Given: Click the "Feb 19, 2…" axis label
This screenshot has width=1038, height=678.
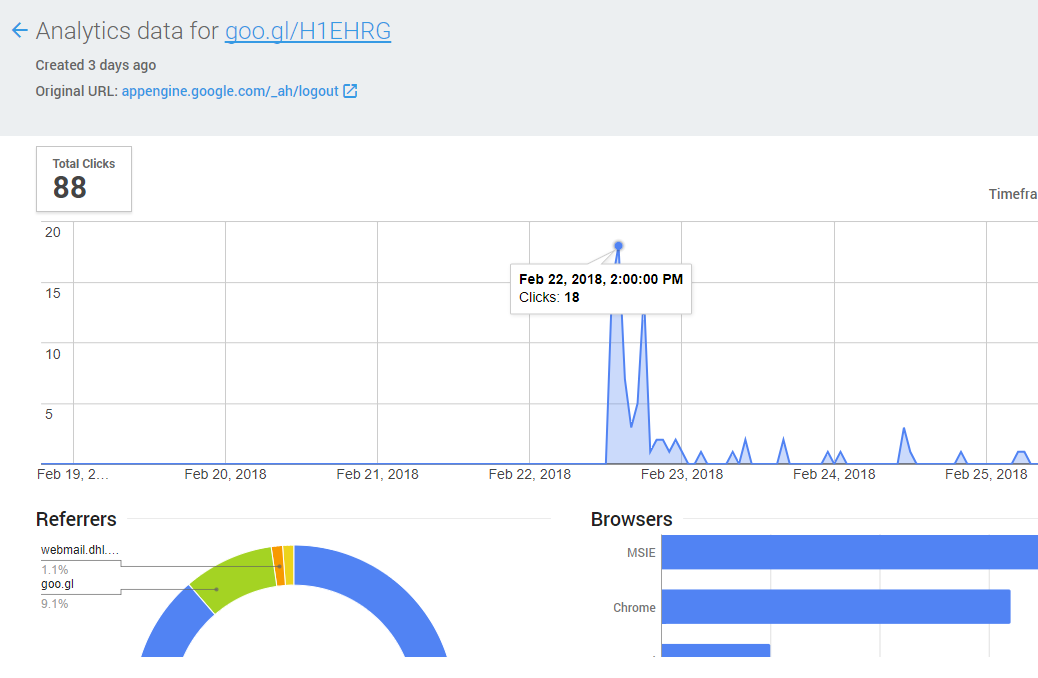Looking at the screenshot, I should [73, 474].
